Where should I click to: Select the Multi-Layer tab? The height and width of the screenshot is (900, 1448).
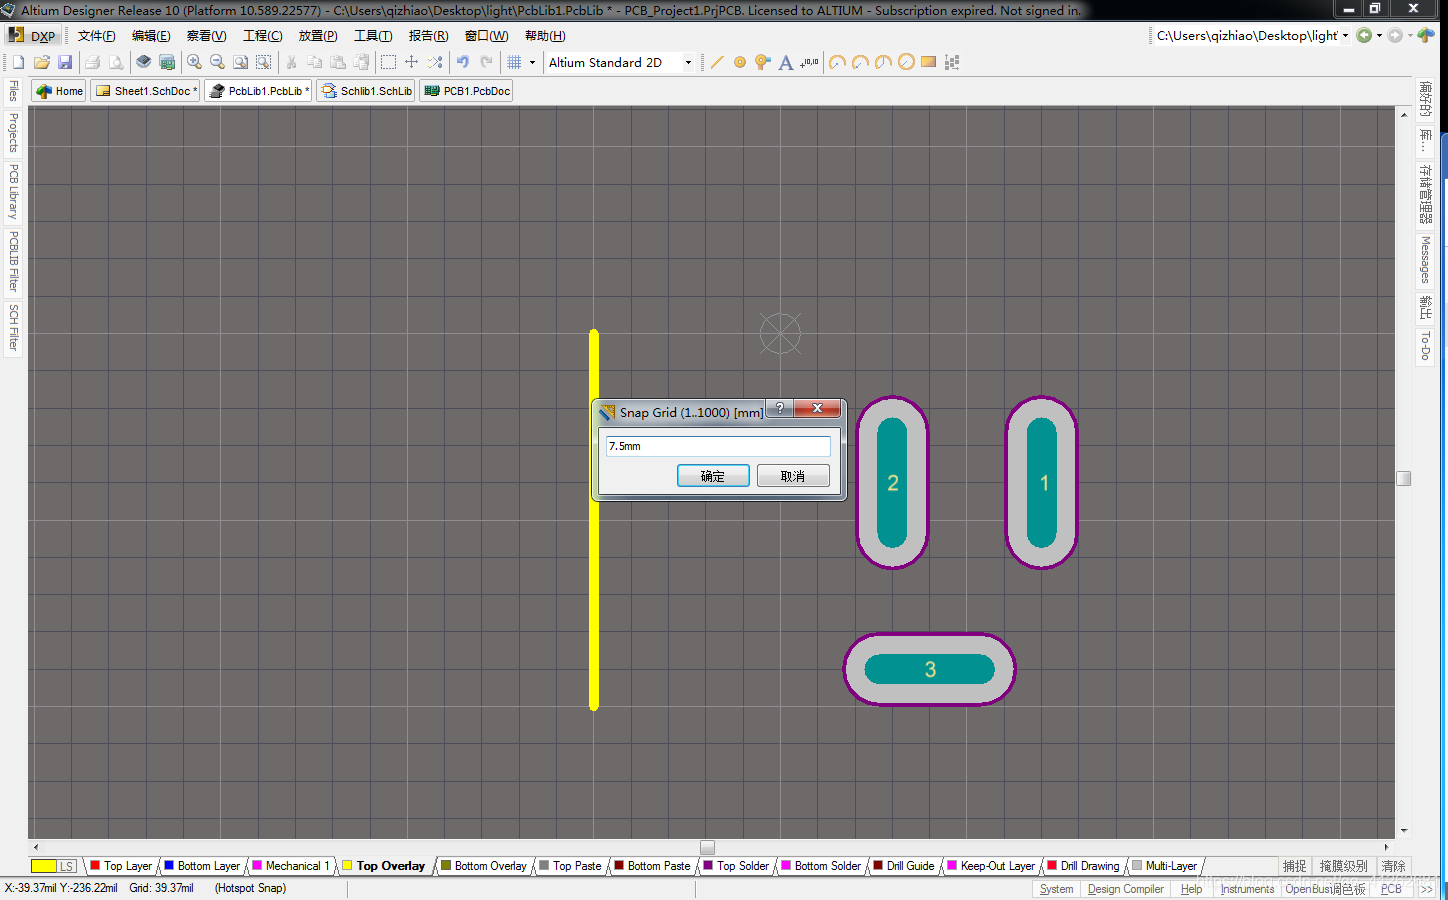click(1164, 866)
